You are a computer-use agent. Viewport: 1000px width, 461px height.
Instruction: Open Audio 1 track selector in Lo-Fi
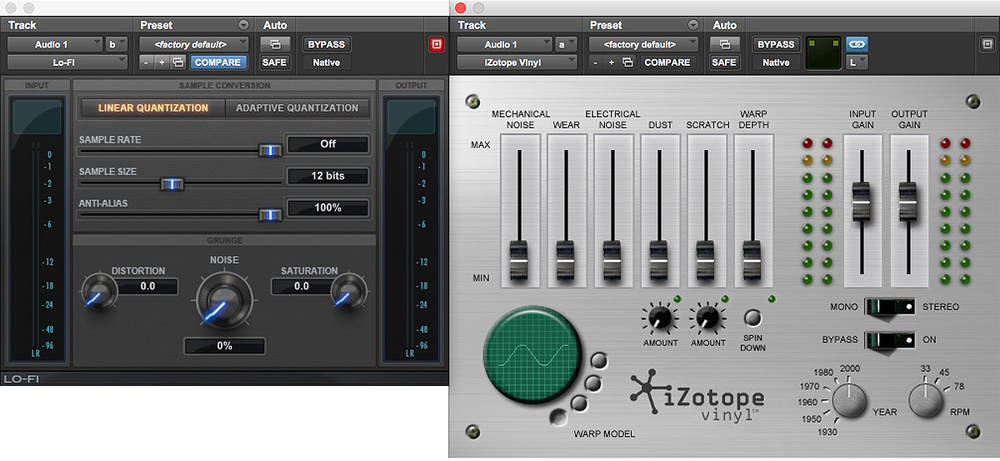click(55, 45)
